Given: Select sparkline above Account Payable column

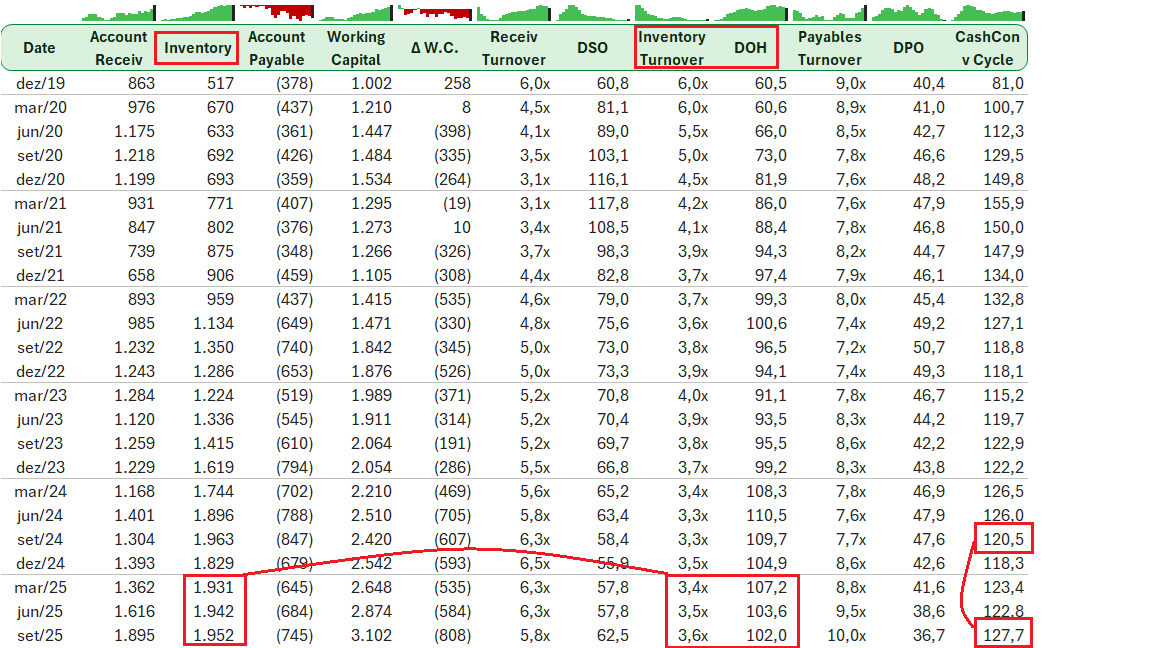Looking at the screenshot, I should coord(277,12).
